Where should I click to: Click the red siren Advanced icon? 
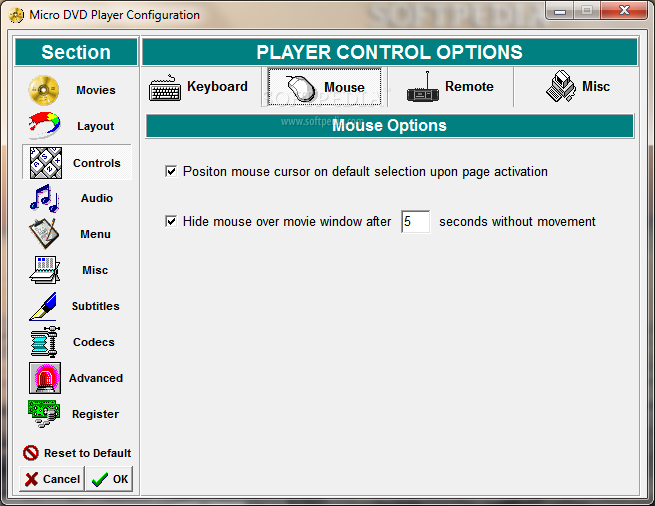point(45,378)
